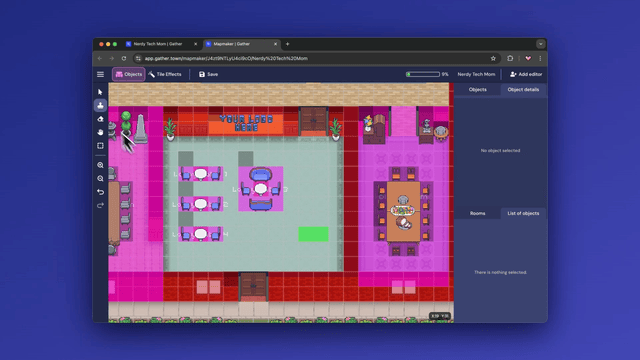Bookmark this page with the star

(x=493, y=58)
